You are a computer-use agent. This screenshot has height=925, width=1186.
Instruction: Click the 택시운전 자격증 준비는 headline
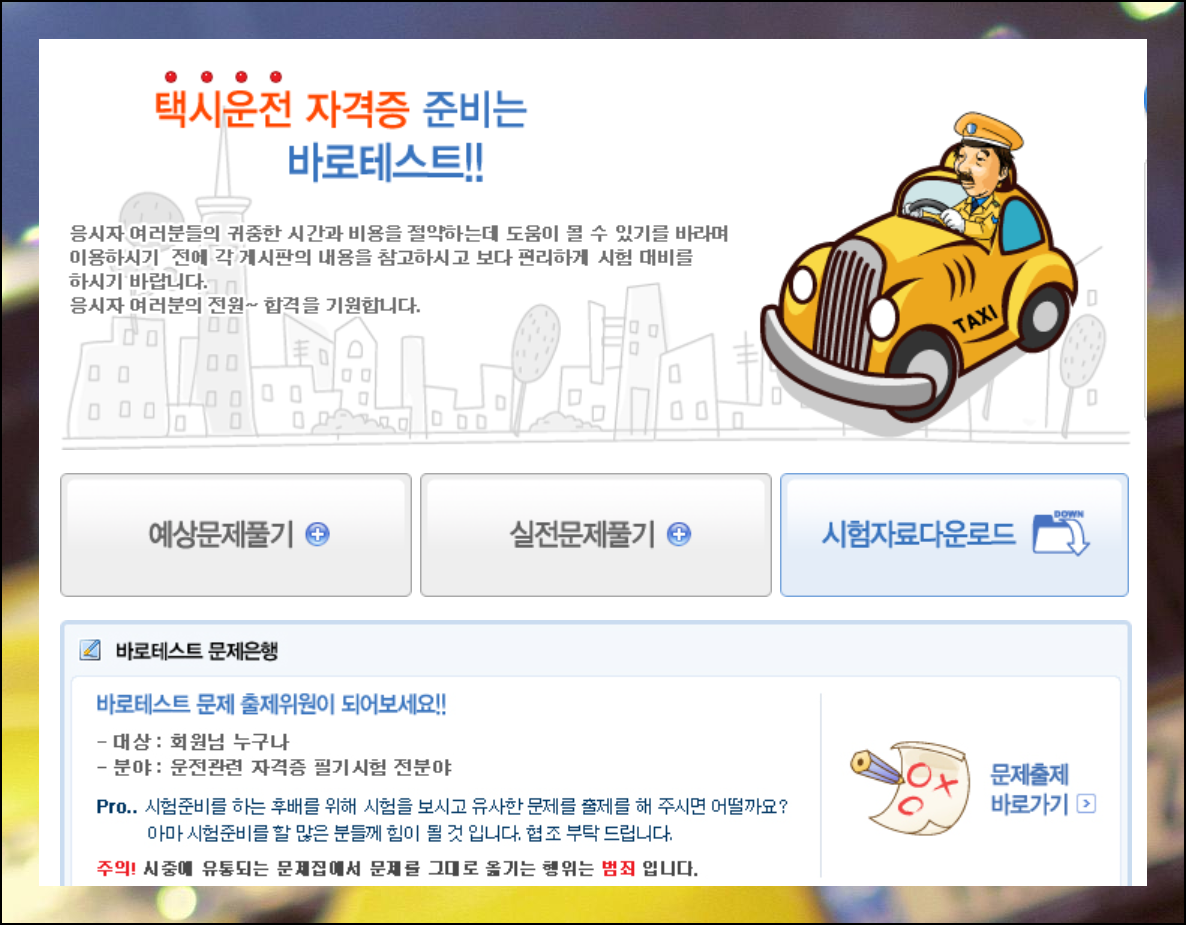tap(340, 109)
